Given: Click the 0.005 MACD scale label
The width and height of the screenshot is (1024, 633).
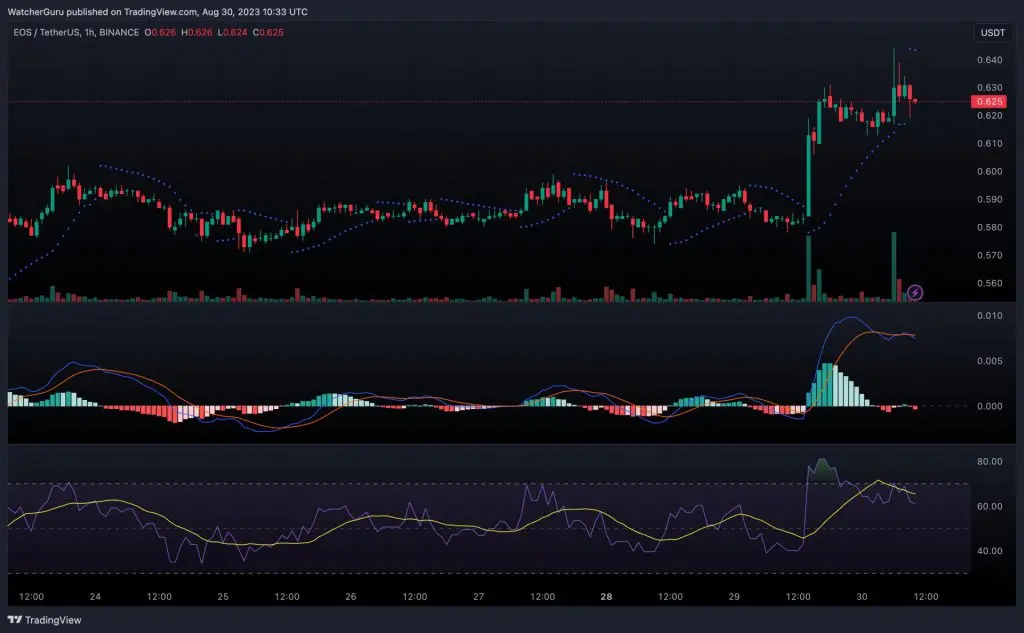Looking at the screenshot, I should click(989, 361).
